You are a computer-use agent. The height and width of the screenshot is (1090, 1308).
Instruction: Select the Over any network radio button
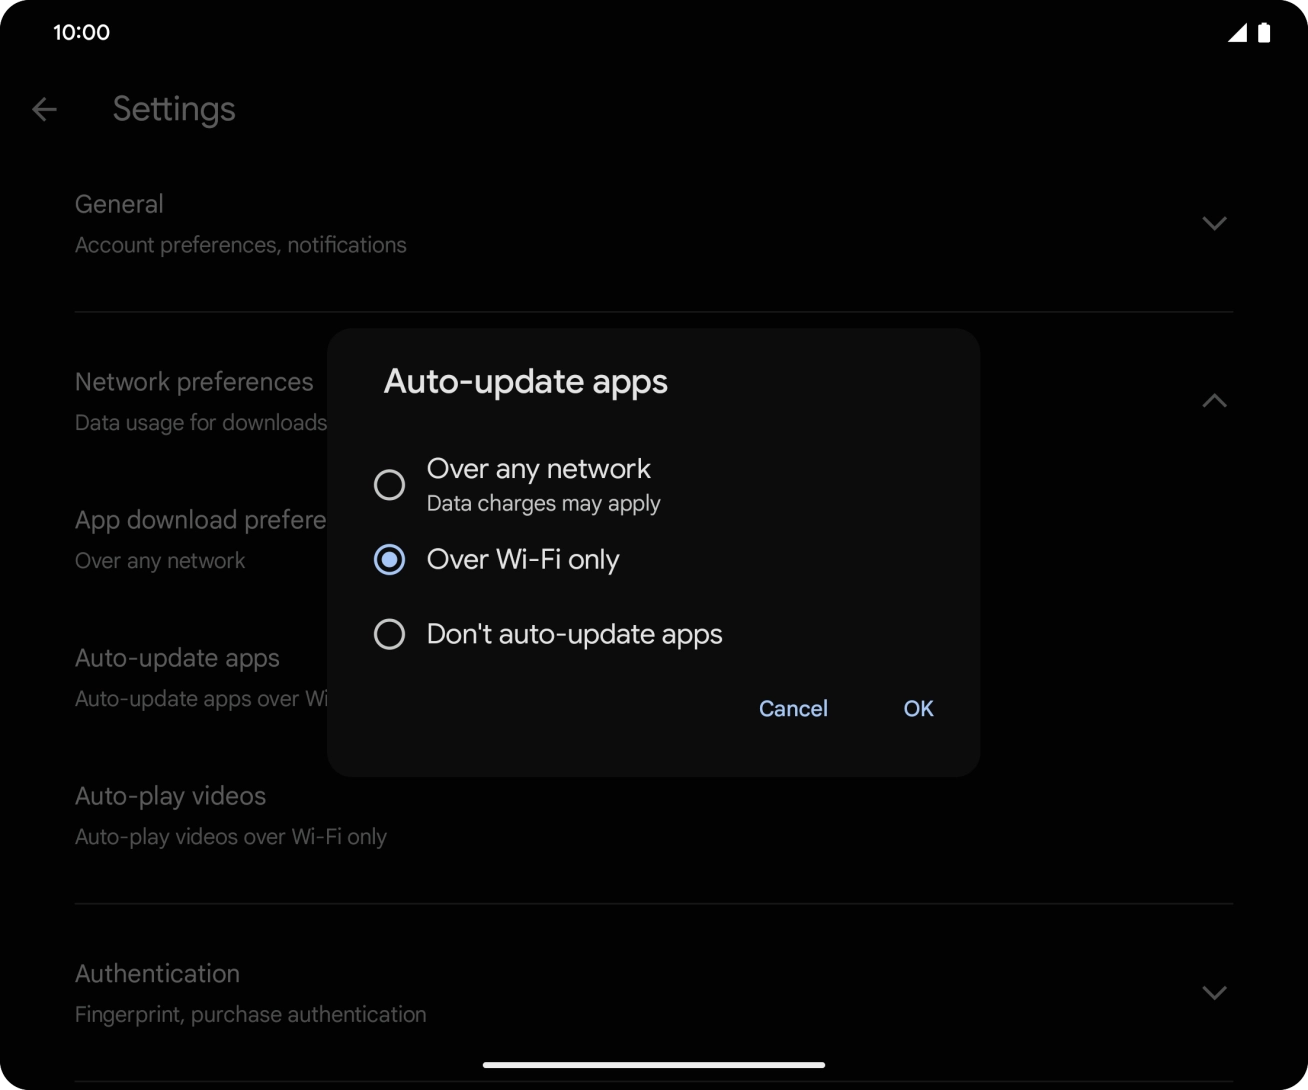point(389,484)
